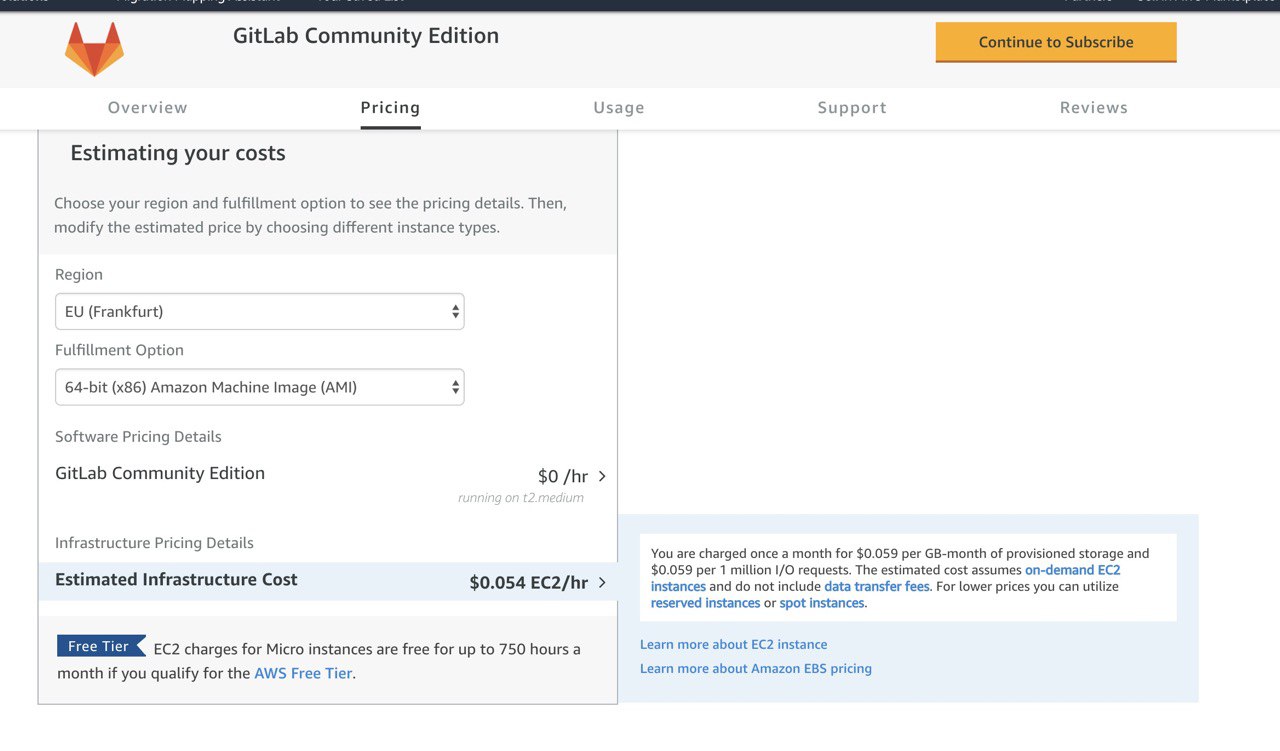Click the $0.054 EC2/hr price
The height and width of the screenshot is (751, 1280).
tap(528, 582)
